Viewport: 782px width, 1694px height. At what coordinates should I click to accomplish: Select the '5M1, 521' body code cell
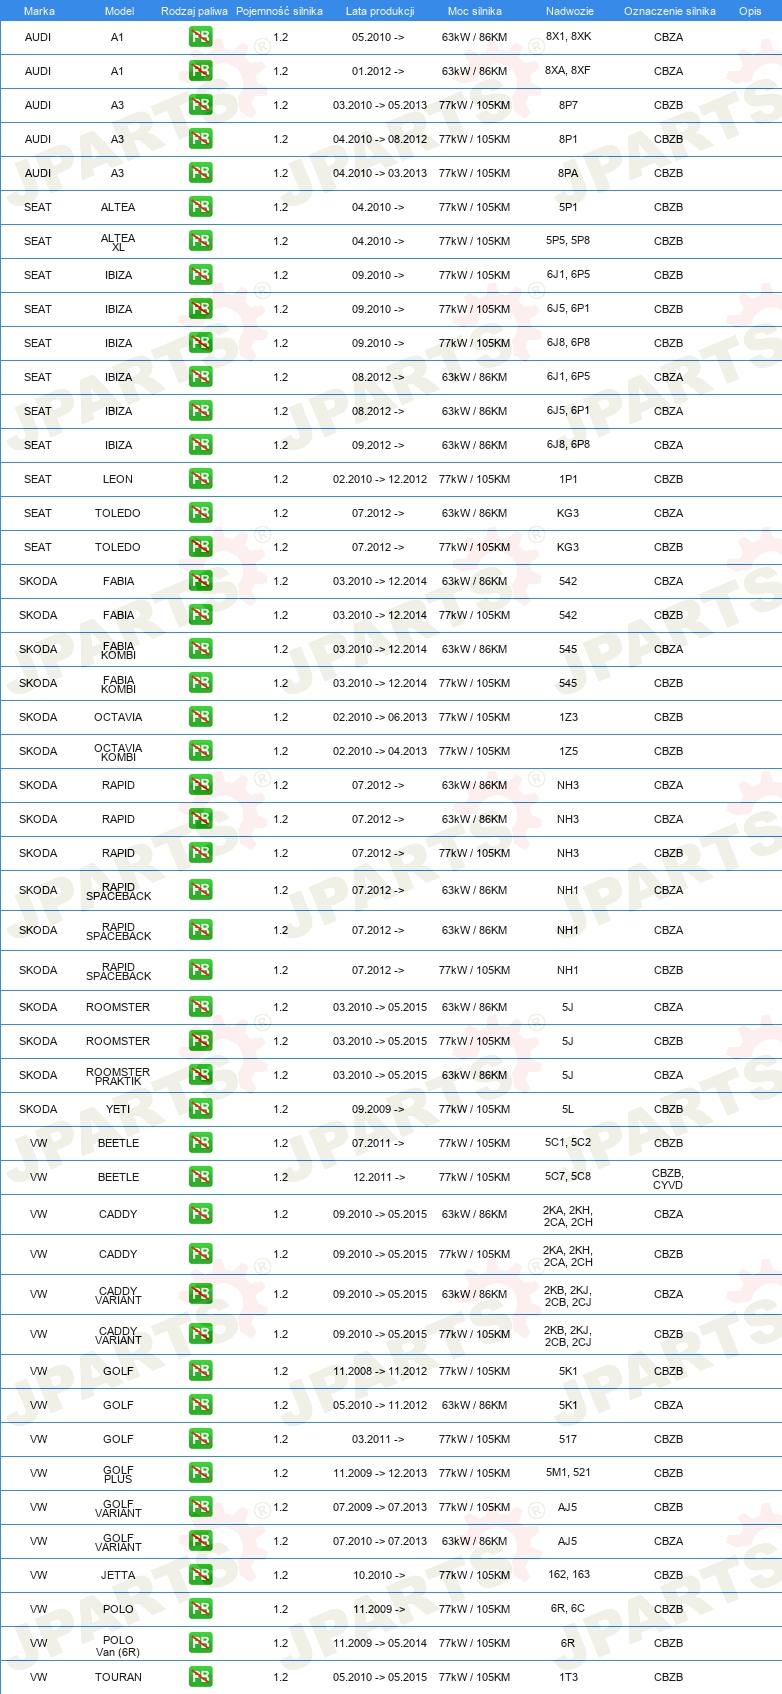568,1472
